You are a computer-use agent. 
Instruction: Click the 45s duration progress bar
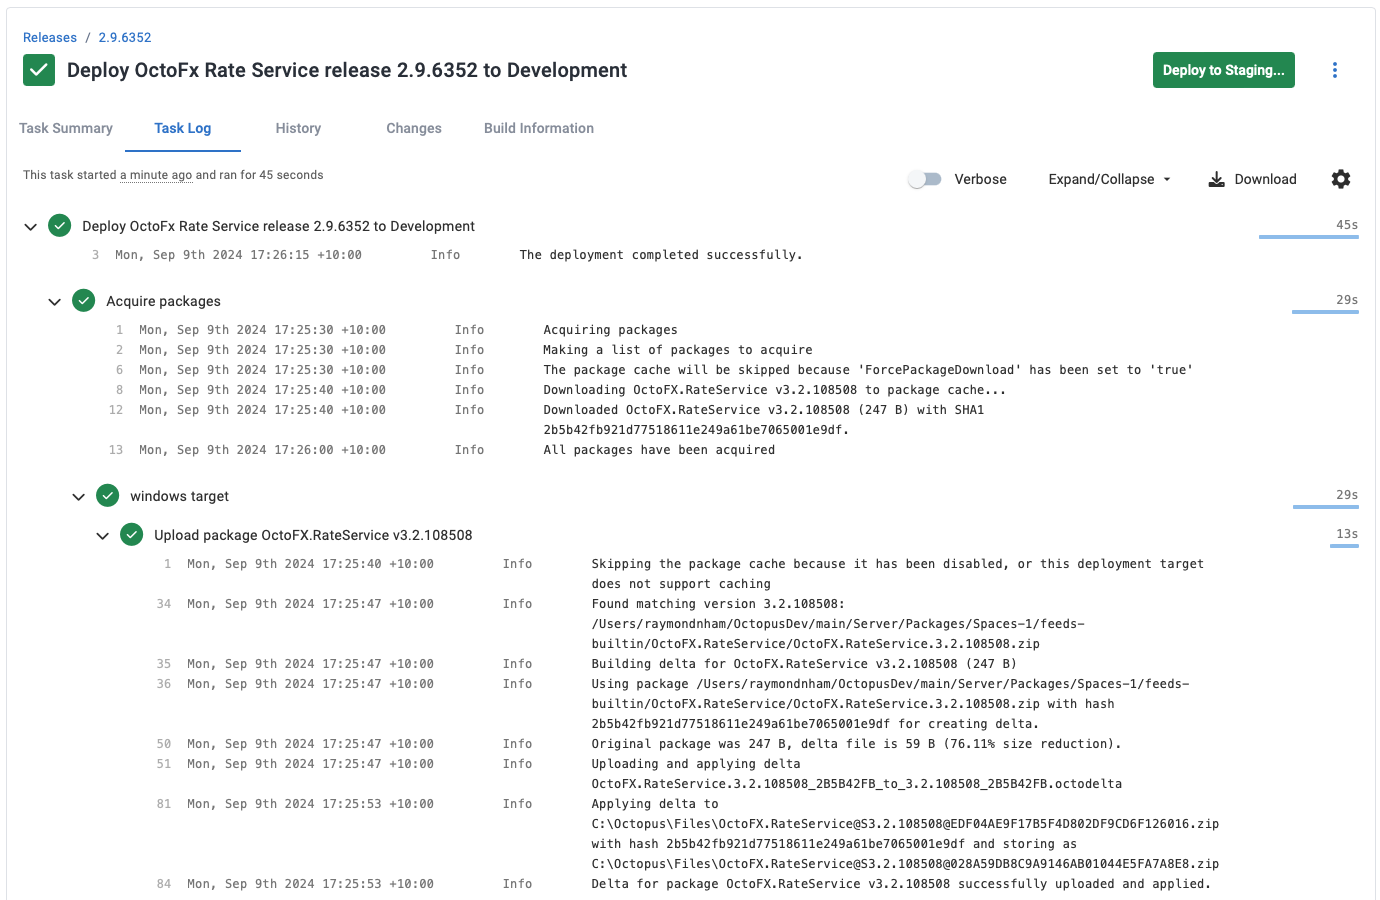tap(1309, 237)
